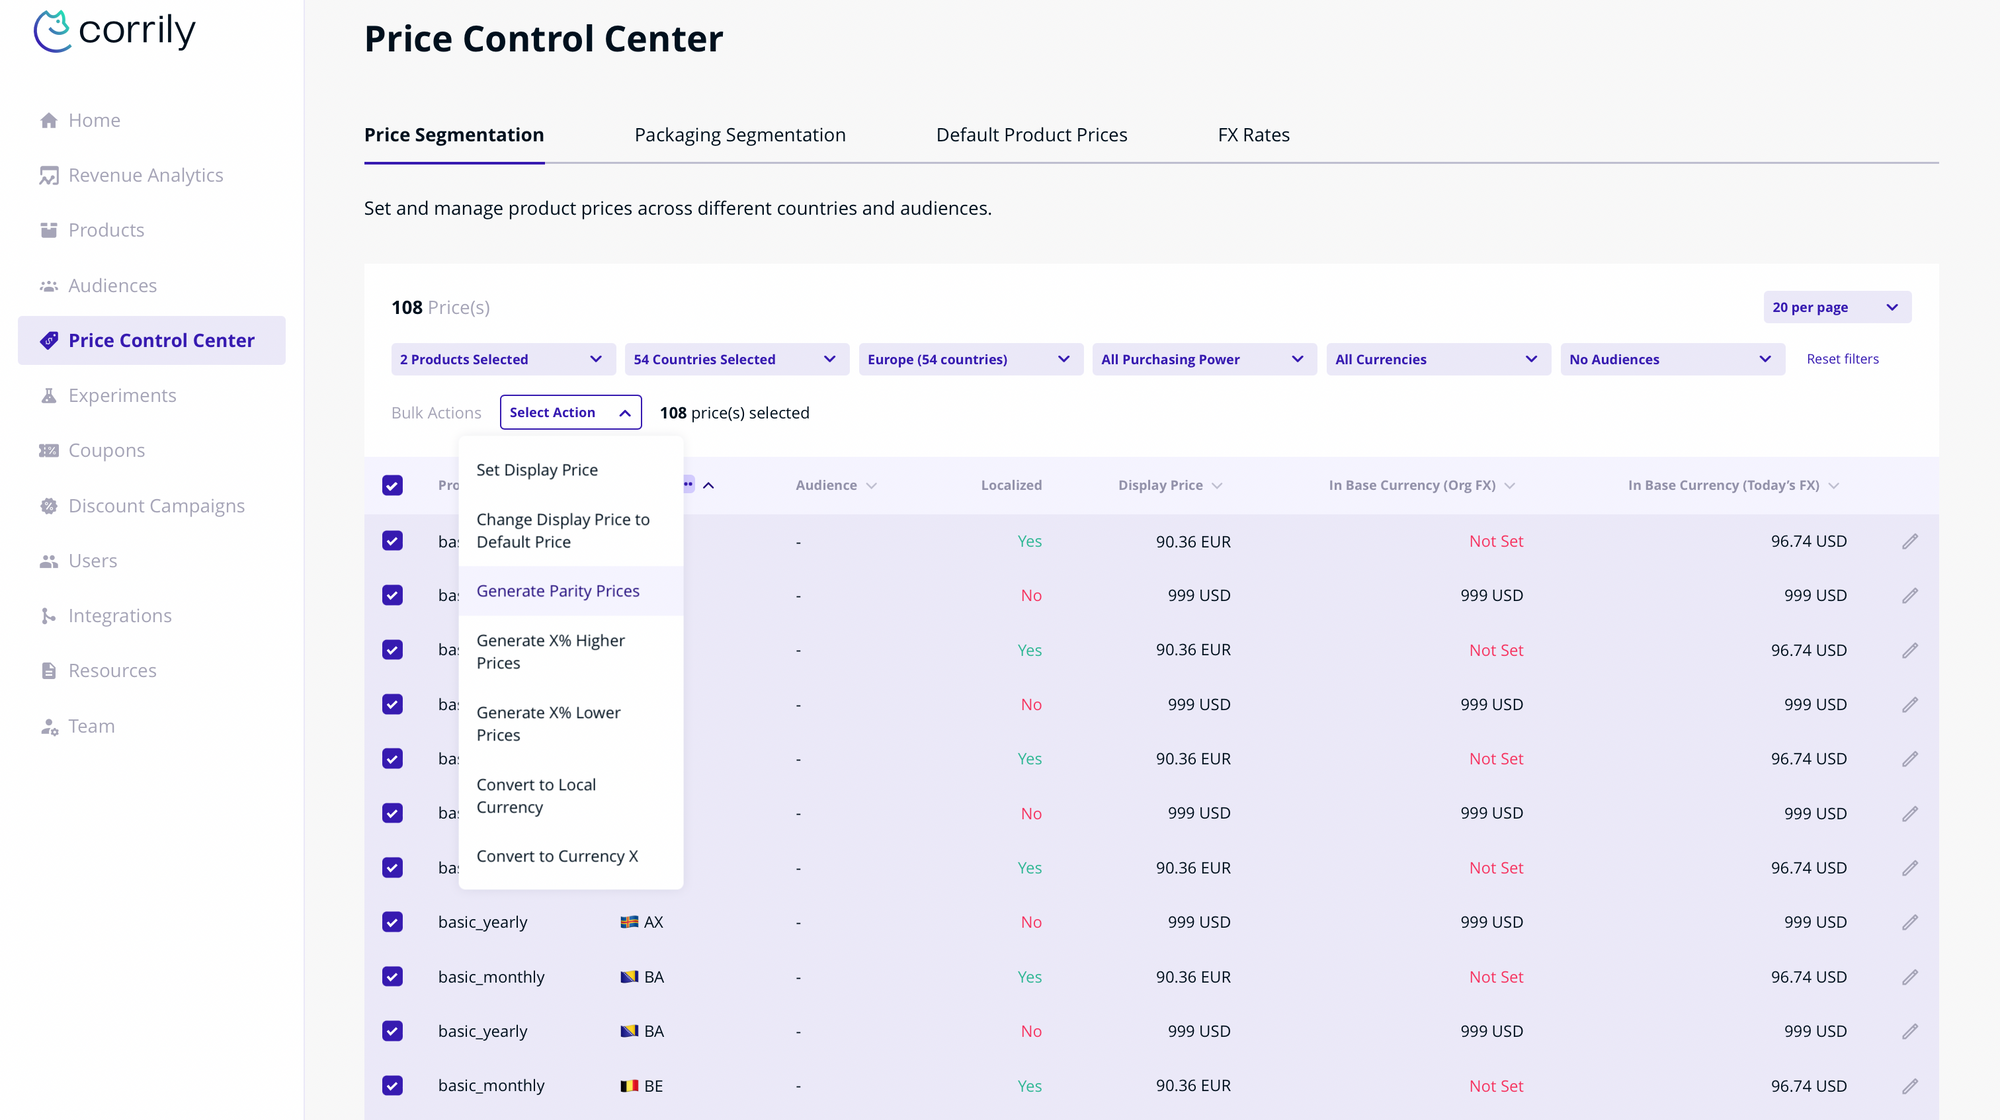The width and height of the screenshot is (2000, 1120).
Task: Choose Generate X% Higher Prices
Action: (571, 652)
